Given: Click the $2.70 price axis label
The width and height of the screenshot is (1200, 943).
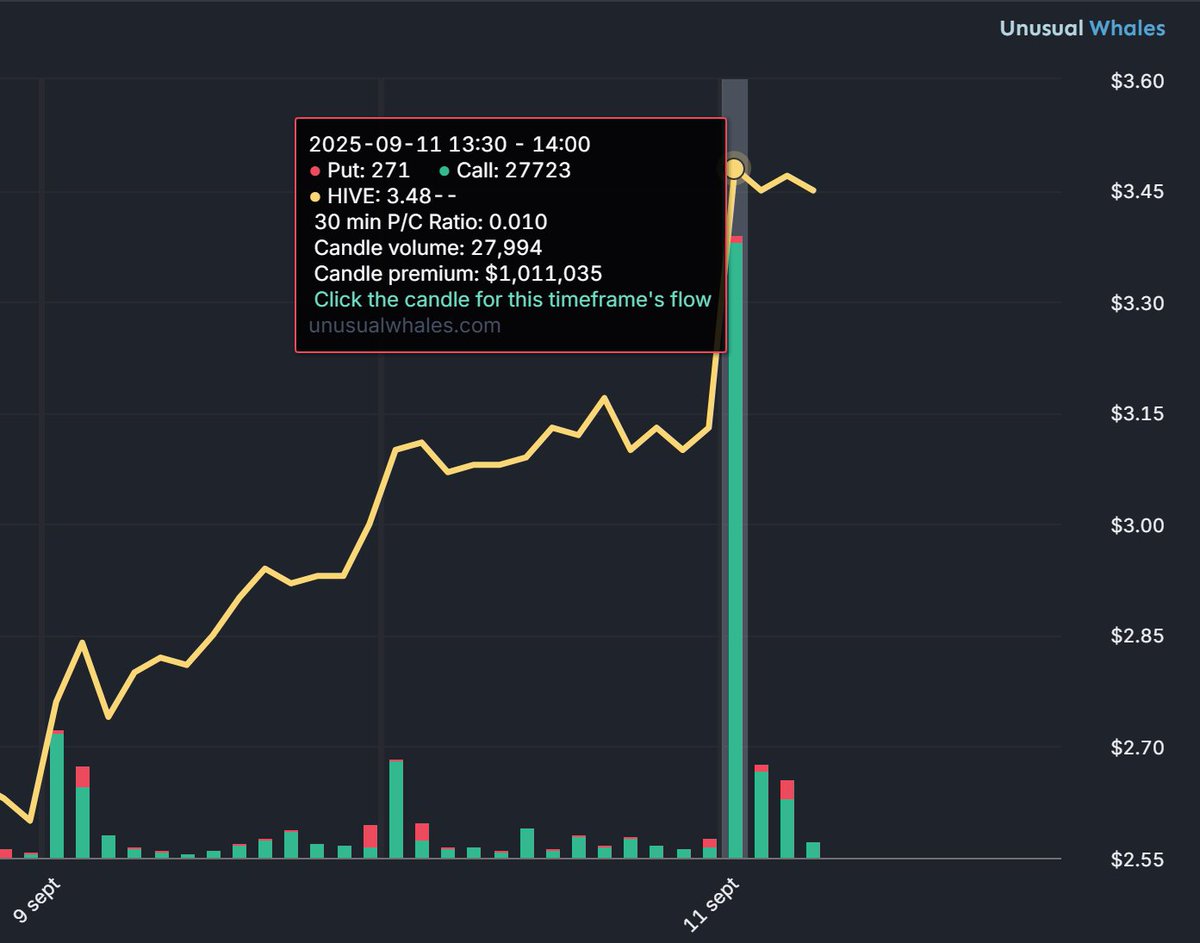Looking at the screenshot, I should coord(1137,748).
